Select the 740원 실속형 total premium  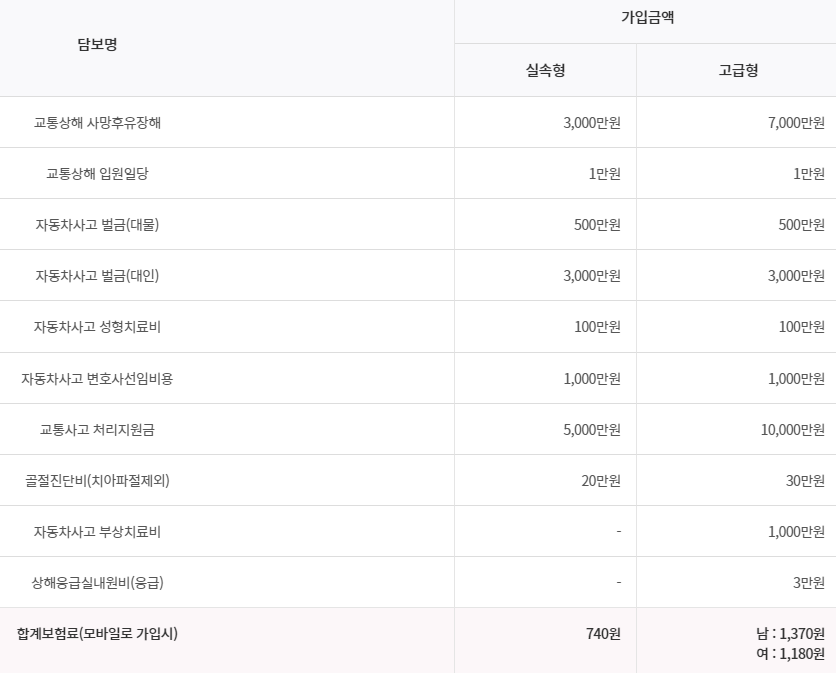tap(603, 634)
